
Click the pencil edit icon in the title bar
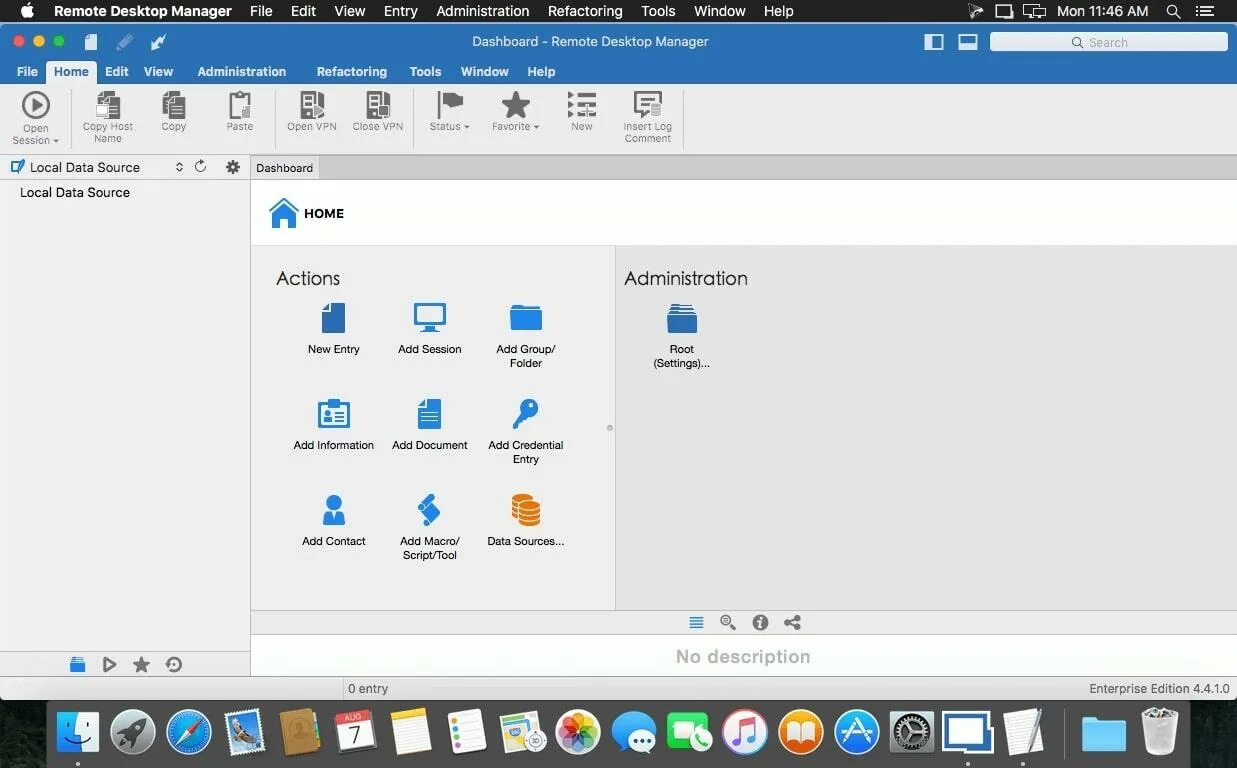pyautogui.click(x=125, y=42)
